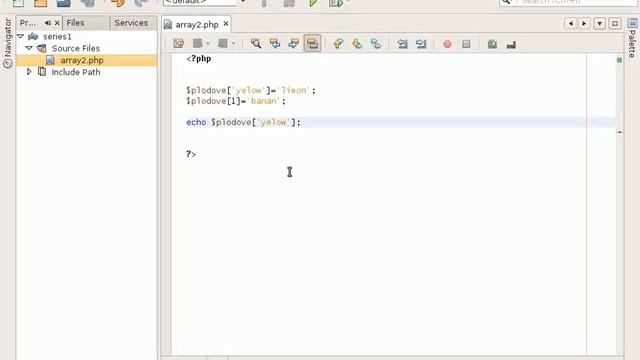
Task: Click the search field at top right
Action: pos(568,2)
